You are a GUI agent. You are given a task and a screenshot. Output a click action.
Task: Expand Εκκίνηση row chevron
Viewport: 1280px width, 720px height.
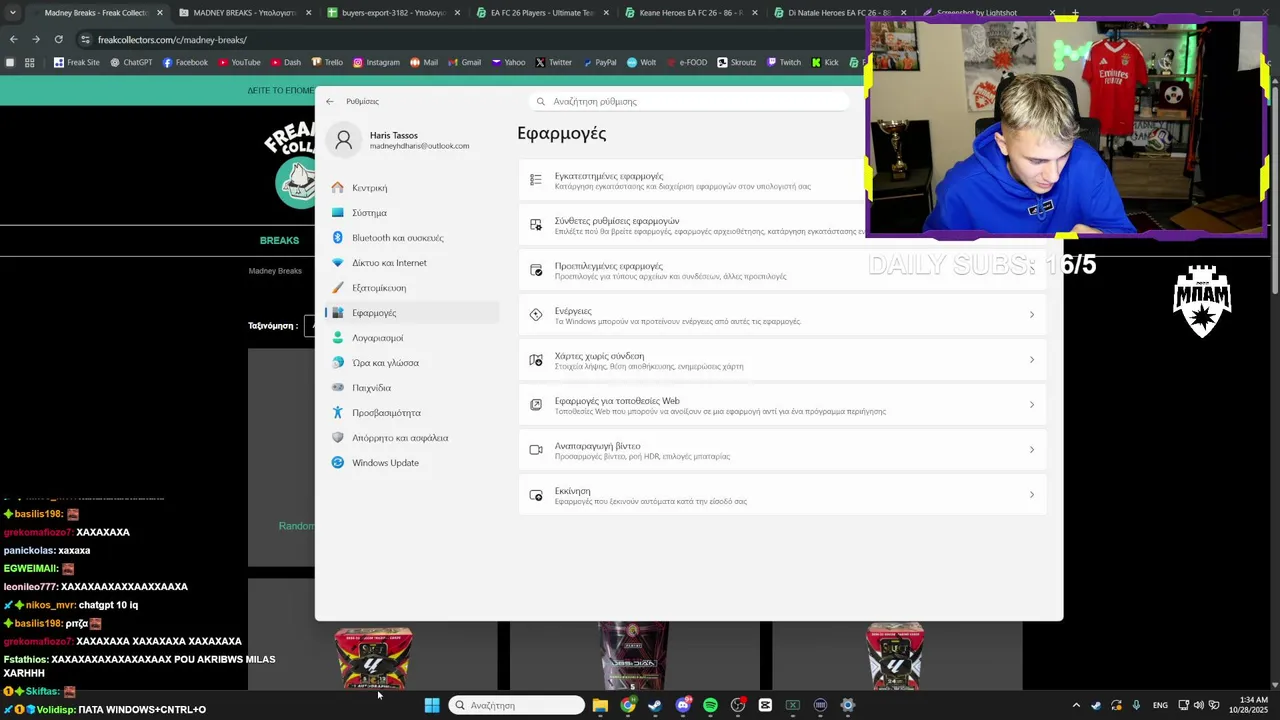coord(1032,495)
